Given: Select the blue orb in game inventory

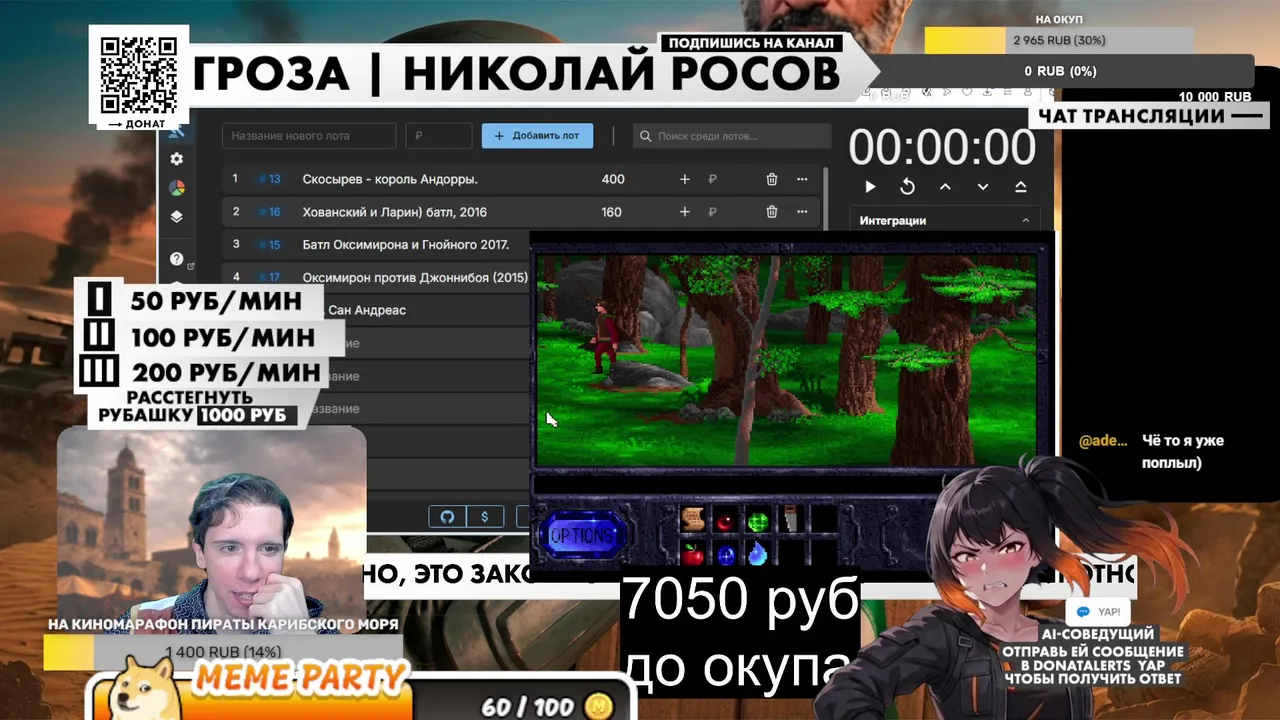Looking at the screenshot, I should (x=726, y=554).
